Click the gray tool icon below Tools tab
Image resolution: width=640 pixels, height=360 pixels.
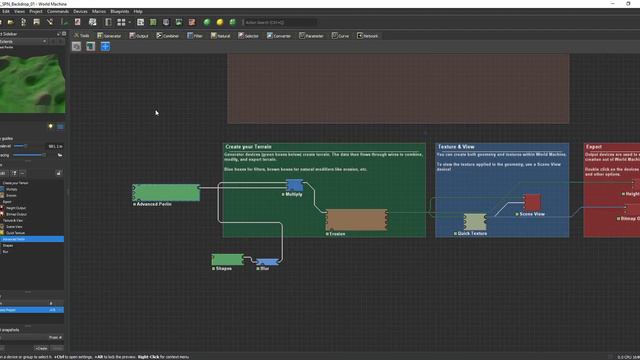point(76,47)
